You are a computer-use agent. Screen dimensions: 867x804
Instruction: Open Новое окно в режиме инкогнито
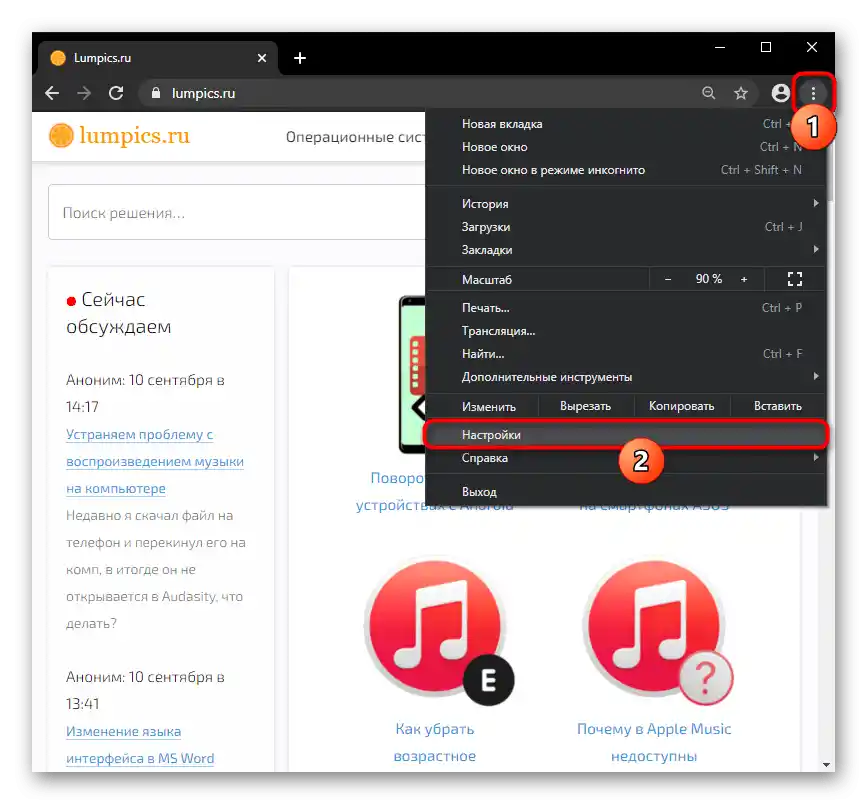[x=626, y=170]
